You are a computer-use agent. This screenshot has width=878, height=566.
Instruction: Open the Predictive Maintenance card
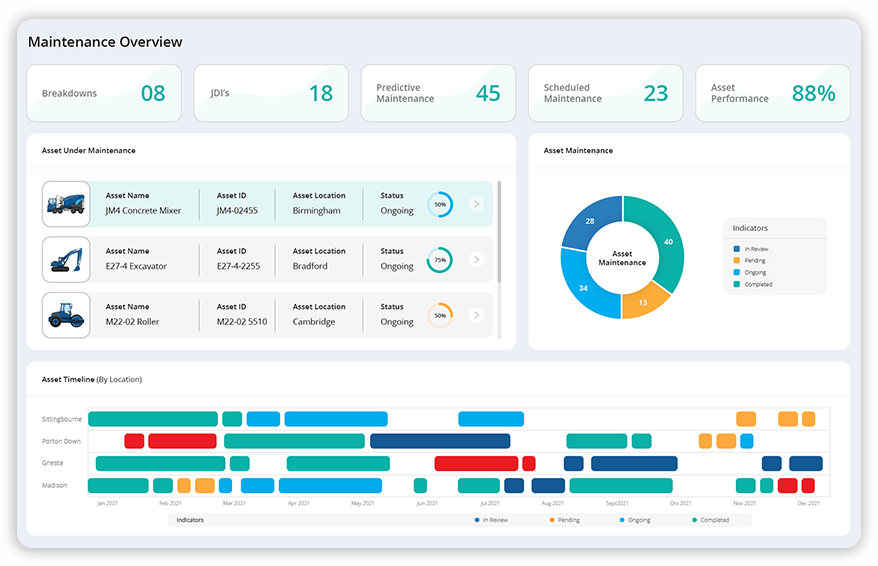pos(438,94)
